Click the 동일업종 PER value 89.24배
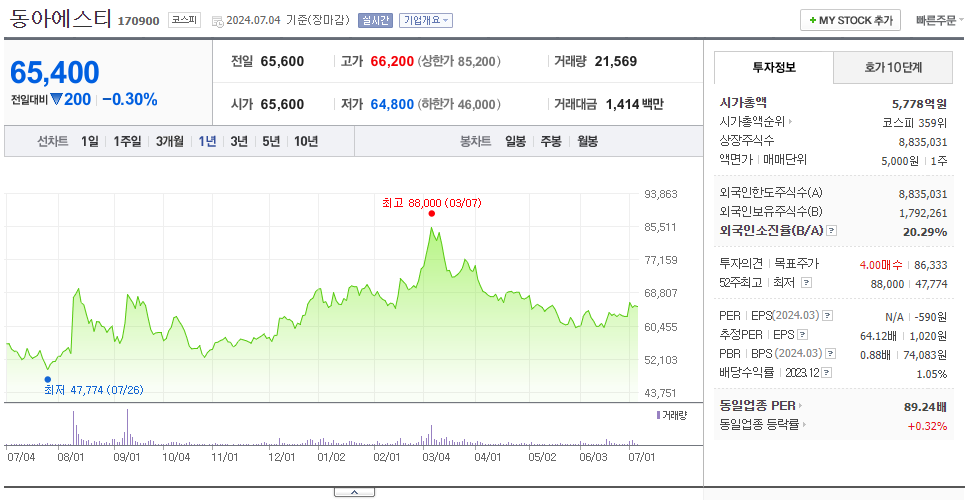 [x=925, y=407]
